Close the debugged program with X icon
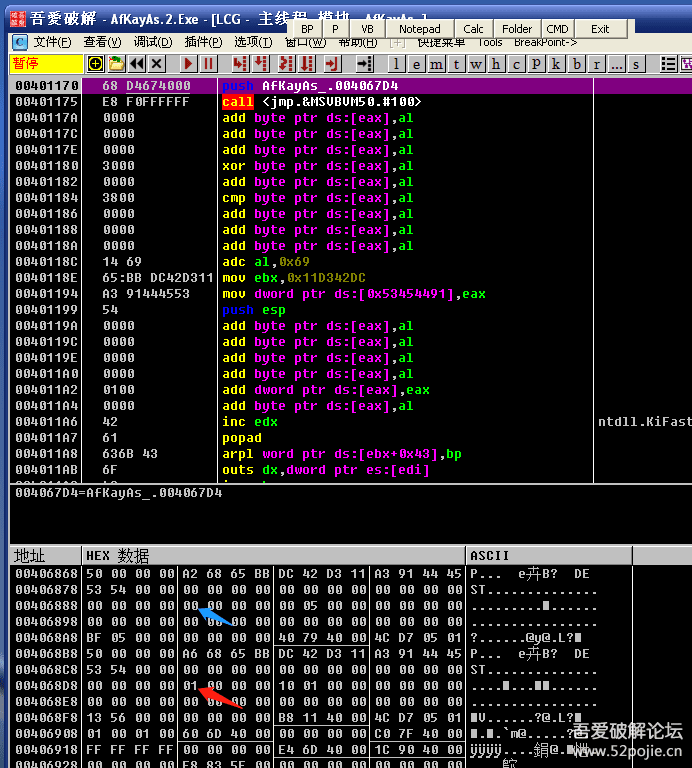Viewport: 692px width, 768px height. [x=157, y=64]
